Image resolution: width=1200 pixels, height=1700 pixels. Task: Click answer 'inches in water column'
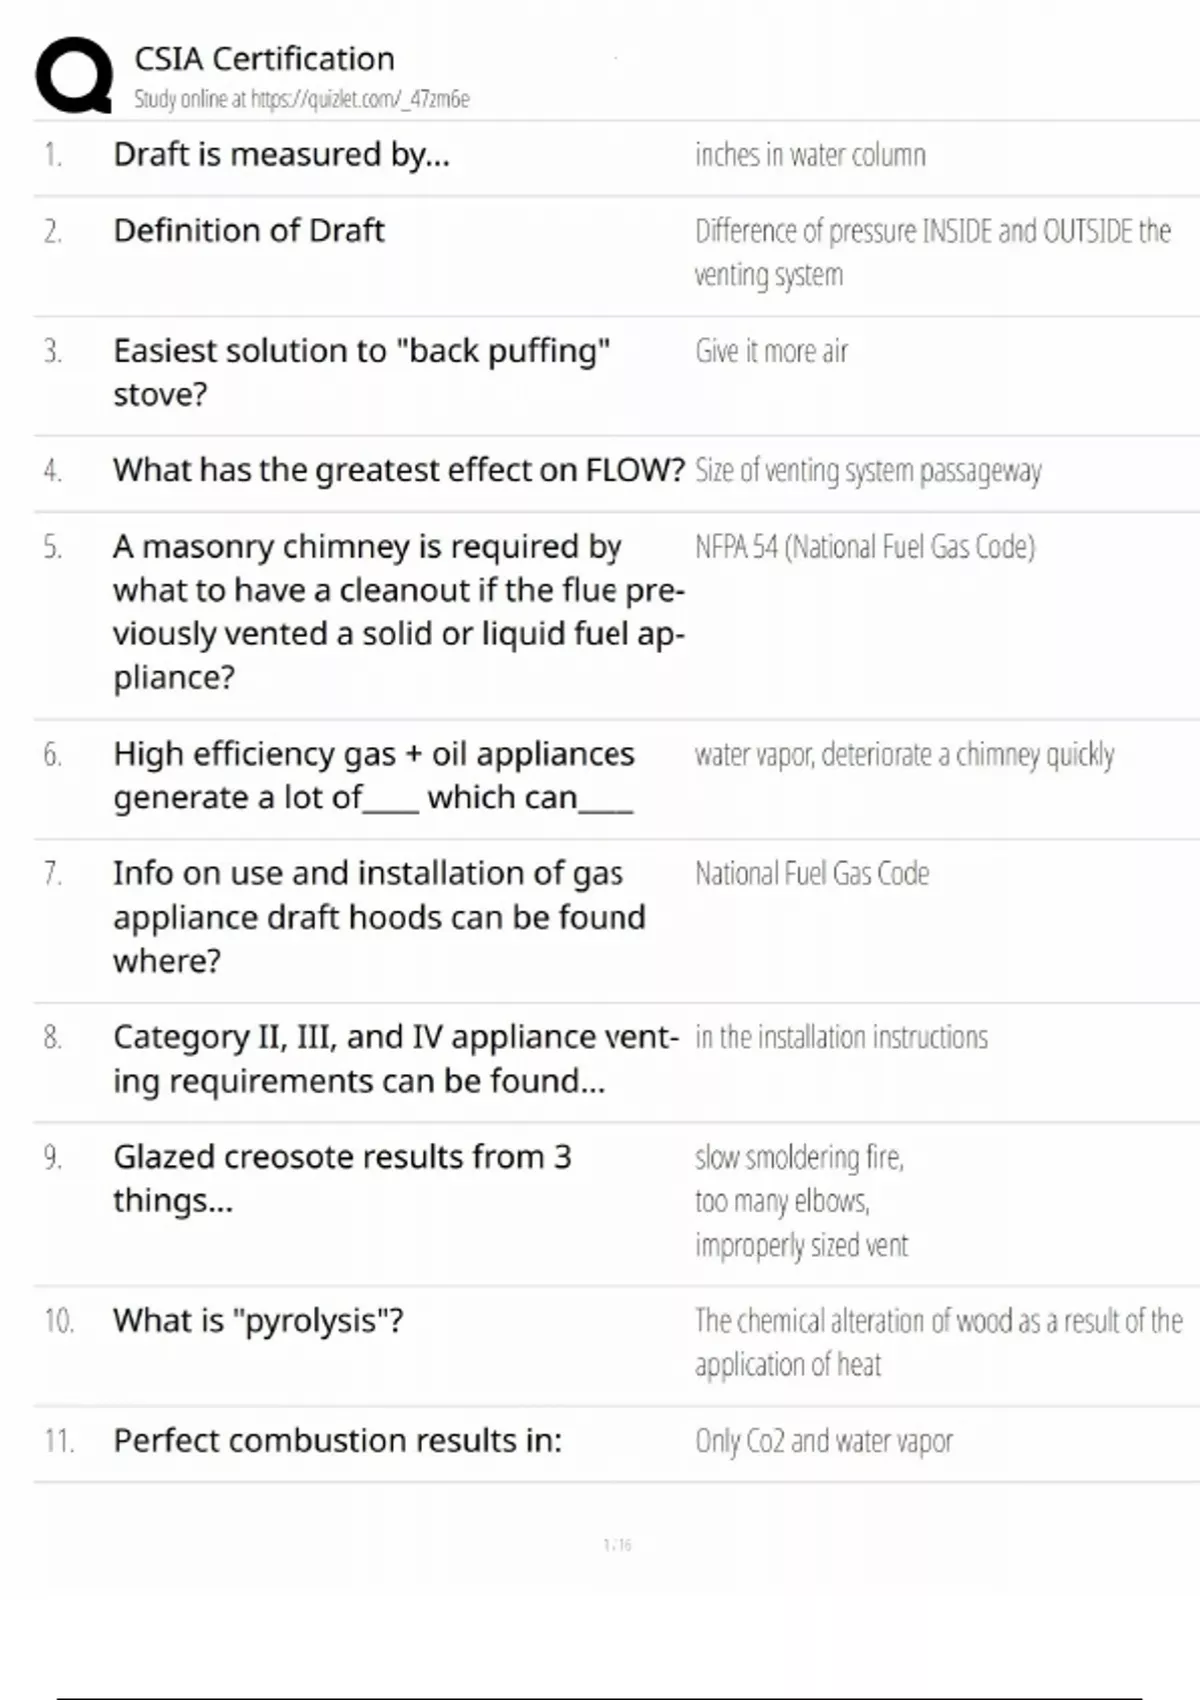(810, 155)
